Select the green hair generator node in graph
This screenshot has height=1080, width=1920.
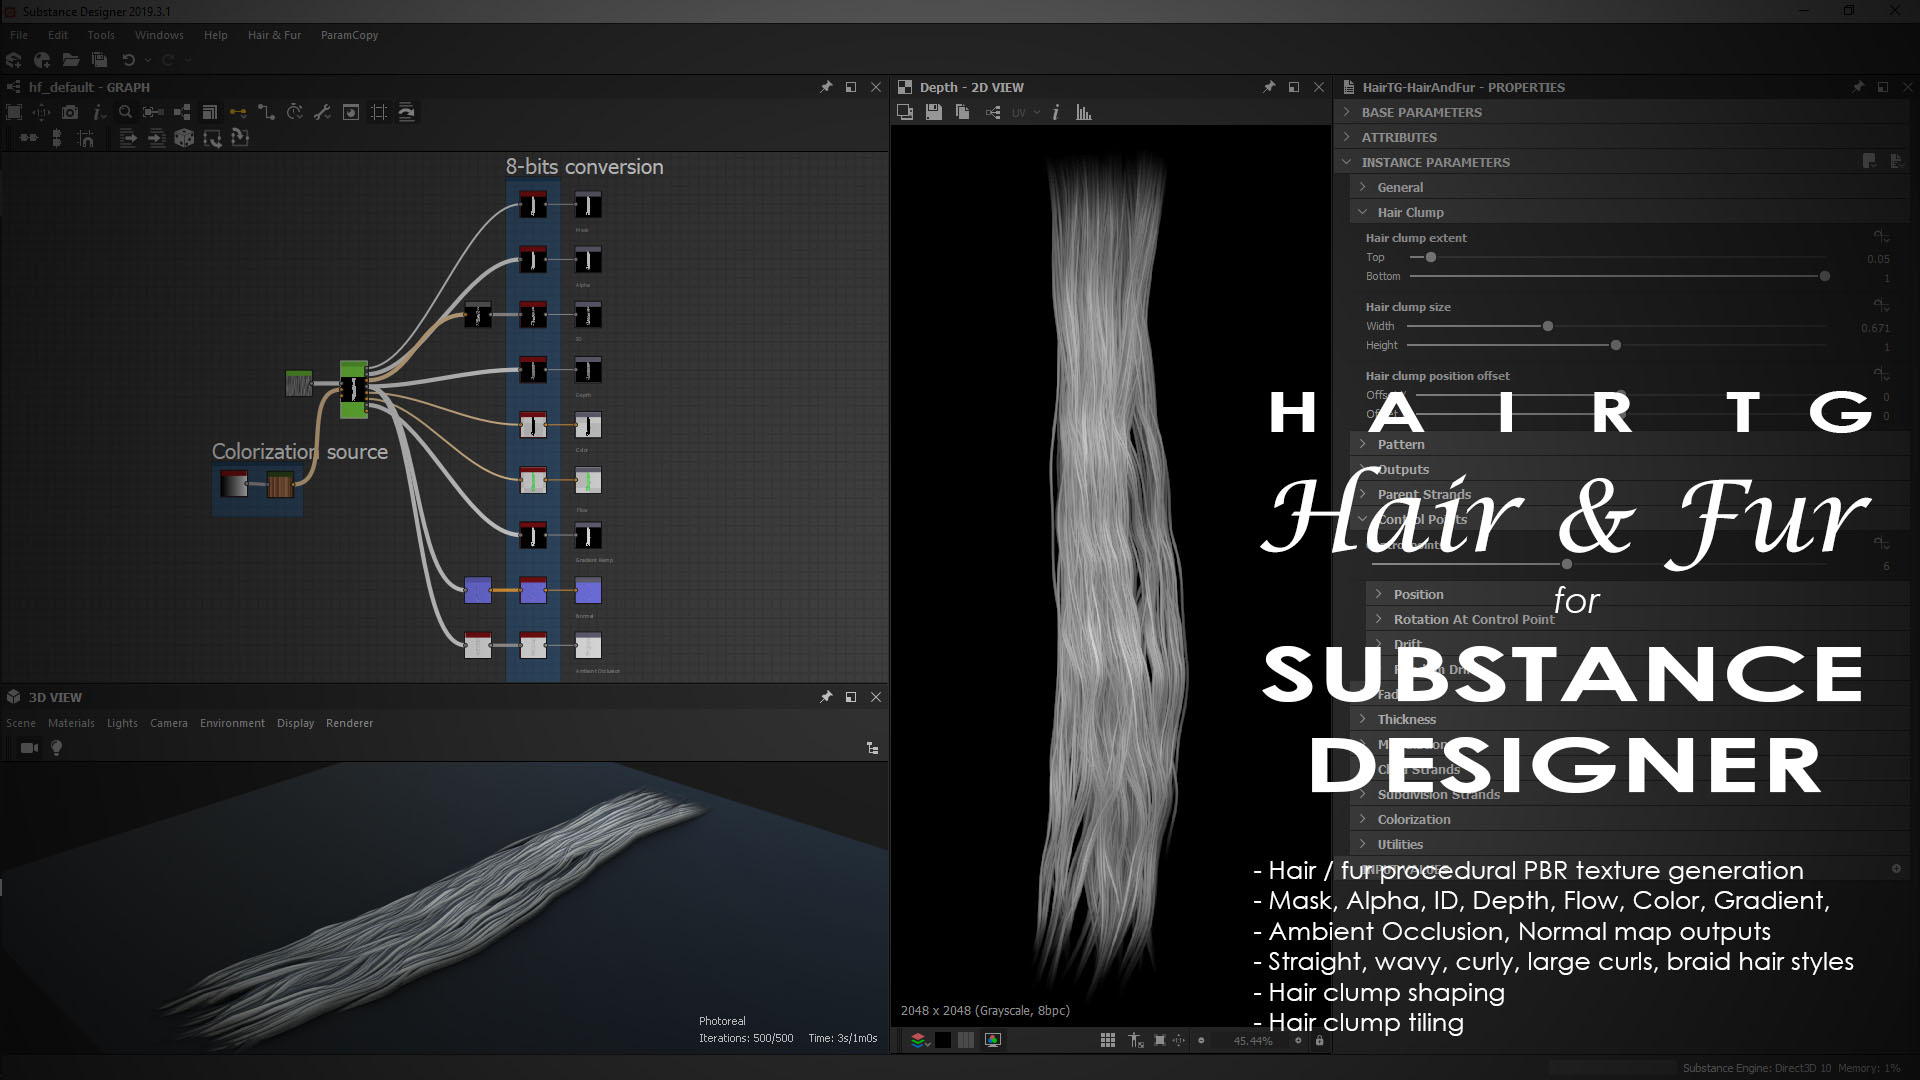[x=353, y=389]
